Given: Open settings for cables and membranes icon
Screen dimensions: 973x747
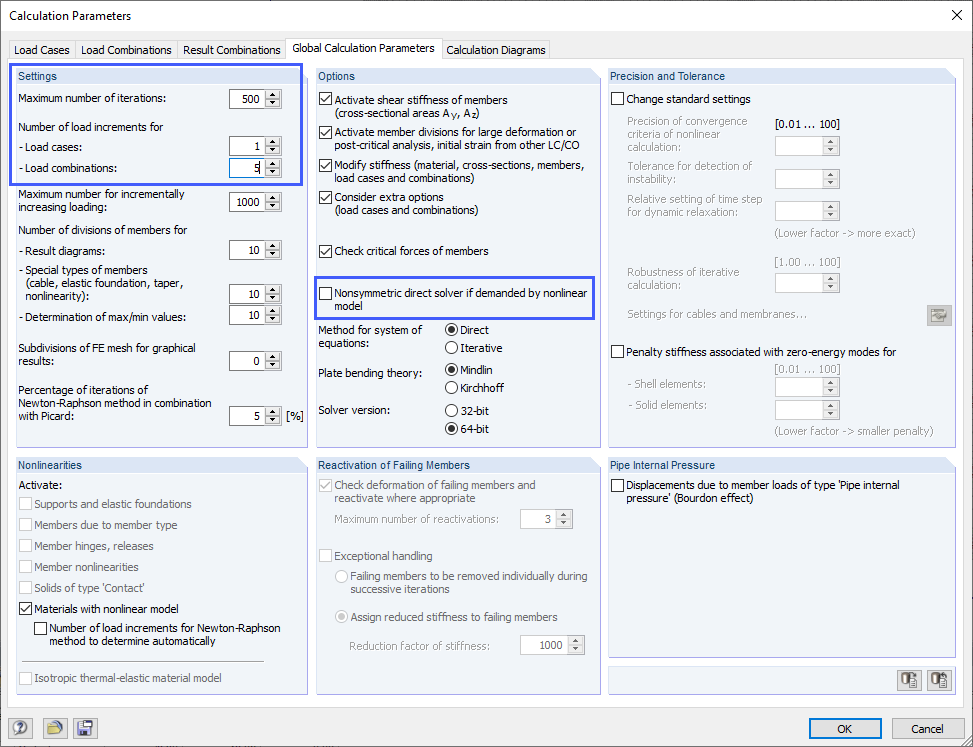Looking at the screenshot, I should click(x=938, y=315).
